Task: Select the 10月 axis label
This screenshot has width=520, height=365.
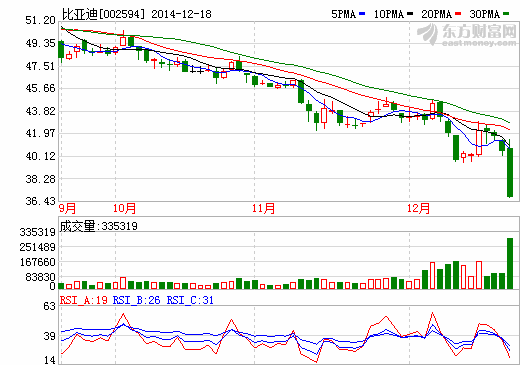Action: 124,208
